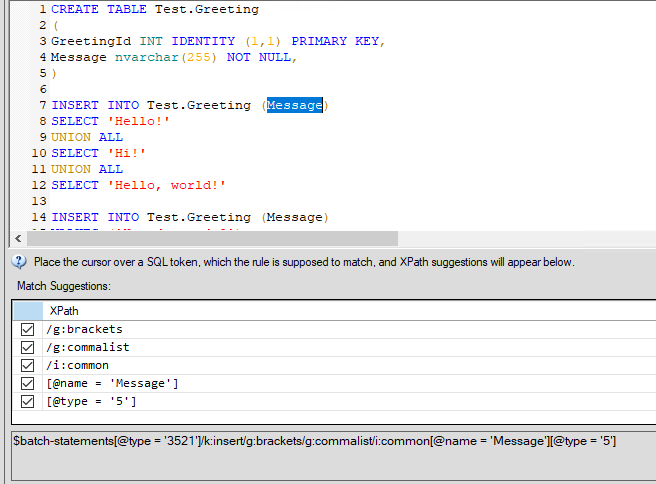Click the highlighted Message token on line 7

click(295, 105)
